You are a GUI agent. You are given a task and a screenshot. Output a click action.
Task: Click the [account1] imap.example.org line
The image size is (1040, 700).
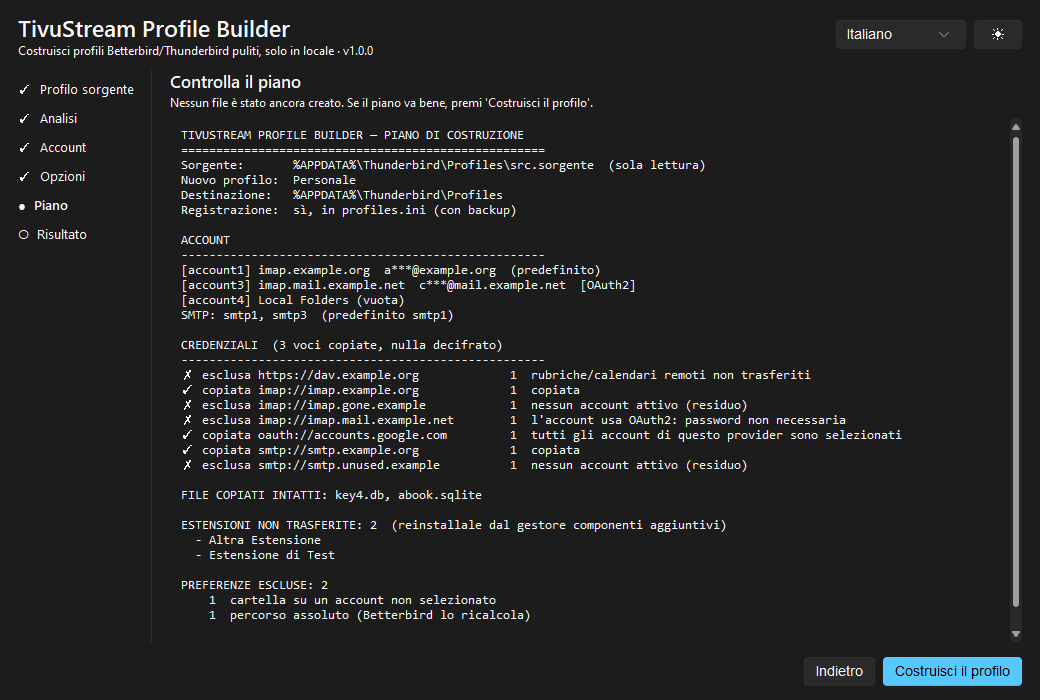tap(391, 270)
